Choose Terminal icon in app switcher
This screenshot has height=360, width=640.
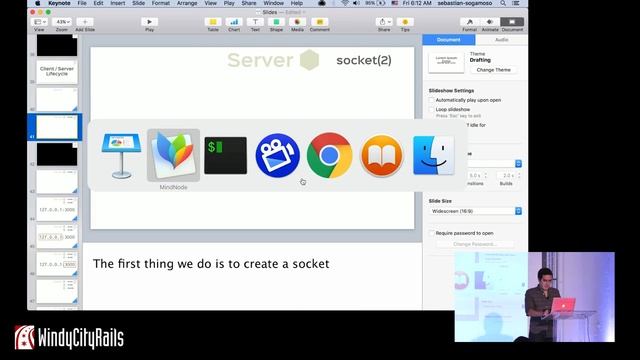[225, 156]
